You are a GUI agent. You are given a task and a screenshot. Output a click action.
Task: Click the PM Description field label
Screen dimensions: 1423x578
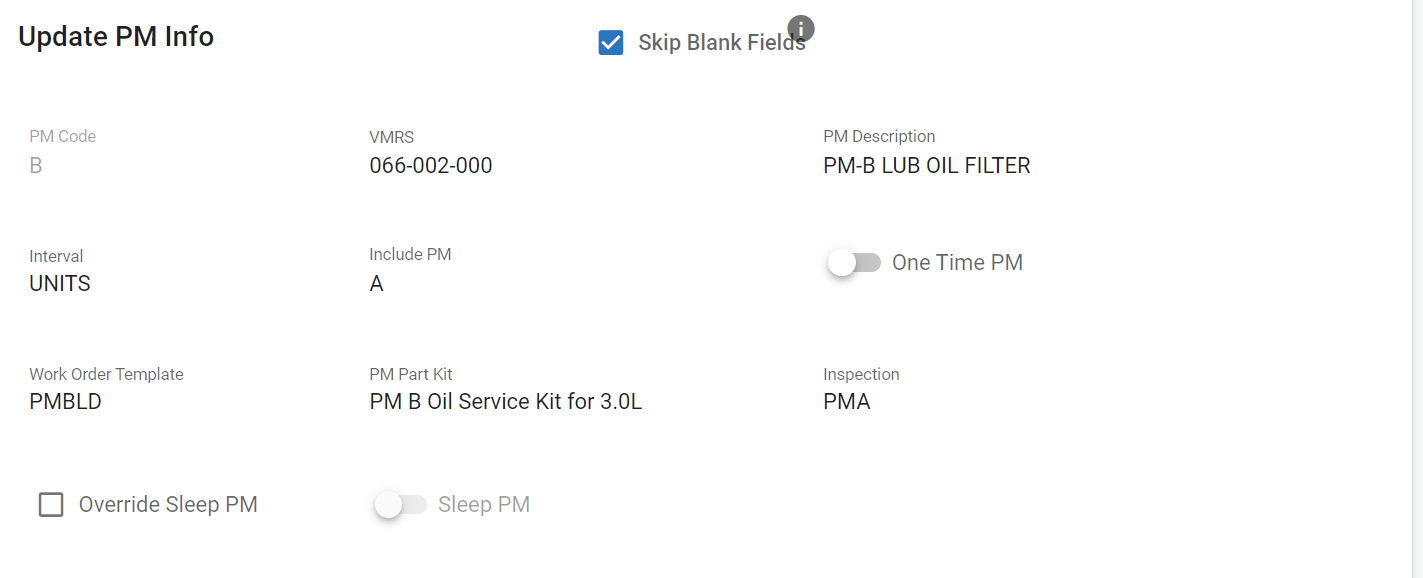(x=879, y=137)
